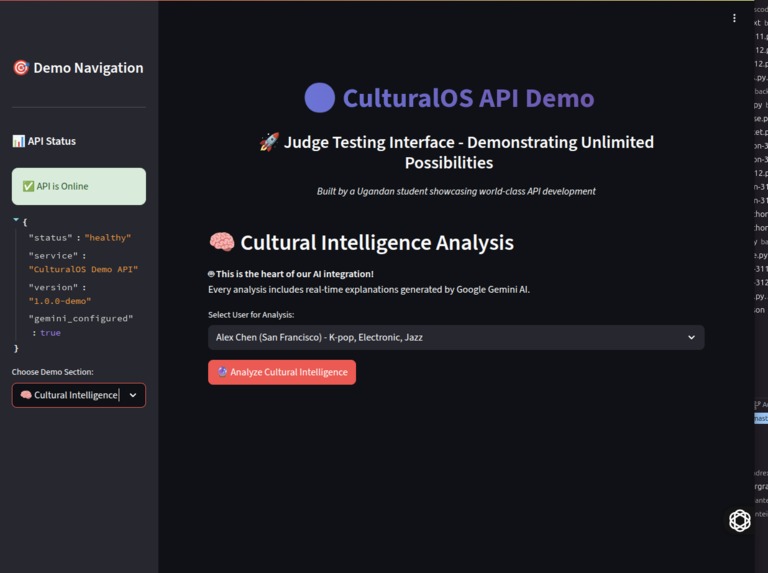Open the Select User for Analysis dropdown
The height and width of the screenshot is (573, 768).
[x=456, y=337]
